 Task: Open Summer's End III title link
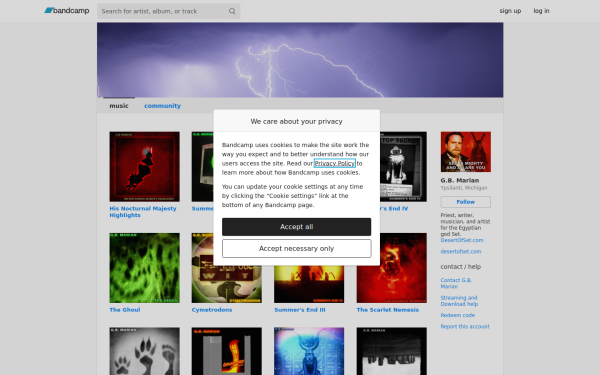[x=300, y=310]
